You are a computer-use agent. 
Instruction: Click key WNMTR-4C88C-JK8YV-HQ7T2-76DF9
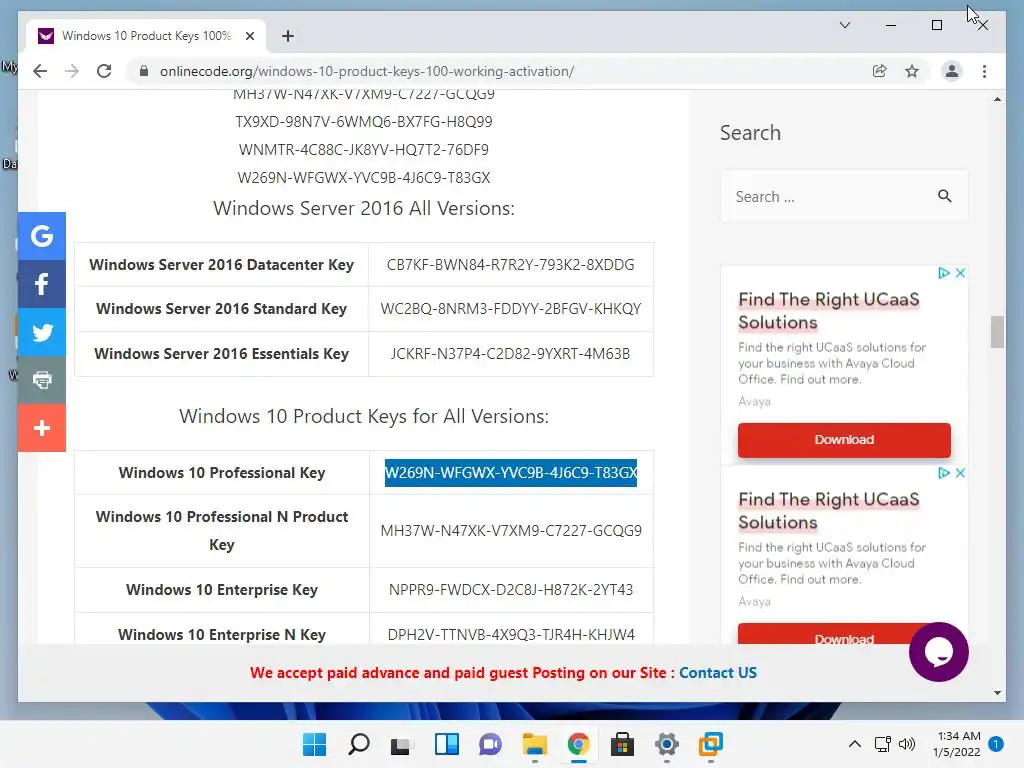[364, 150]
